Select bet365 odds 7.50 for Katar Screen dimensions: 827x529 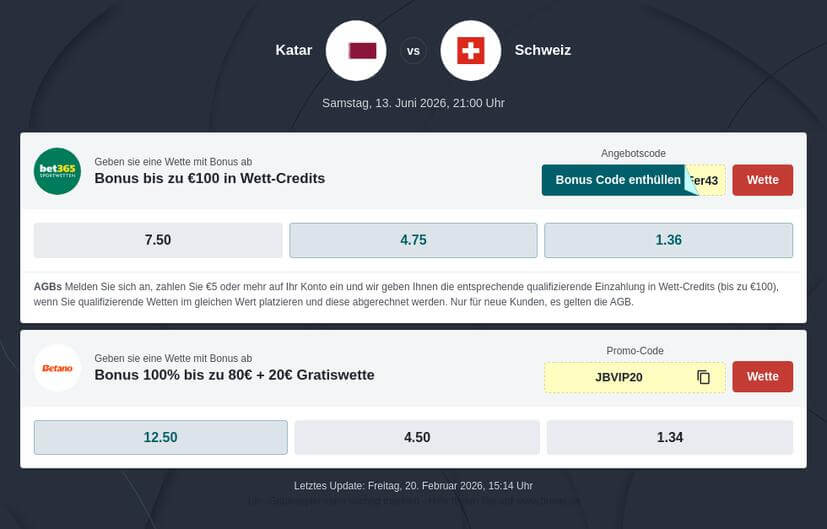click(x=158, y=240)
